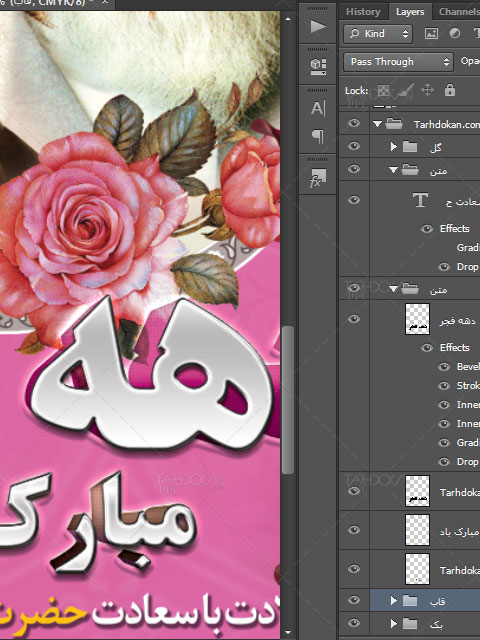Toggle Drop Shadow effect on text layer
The height and width of the screenshot is (640, 480).
pos(444,267)
